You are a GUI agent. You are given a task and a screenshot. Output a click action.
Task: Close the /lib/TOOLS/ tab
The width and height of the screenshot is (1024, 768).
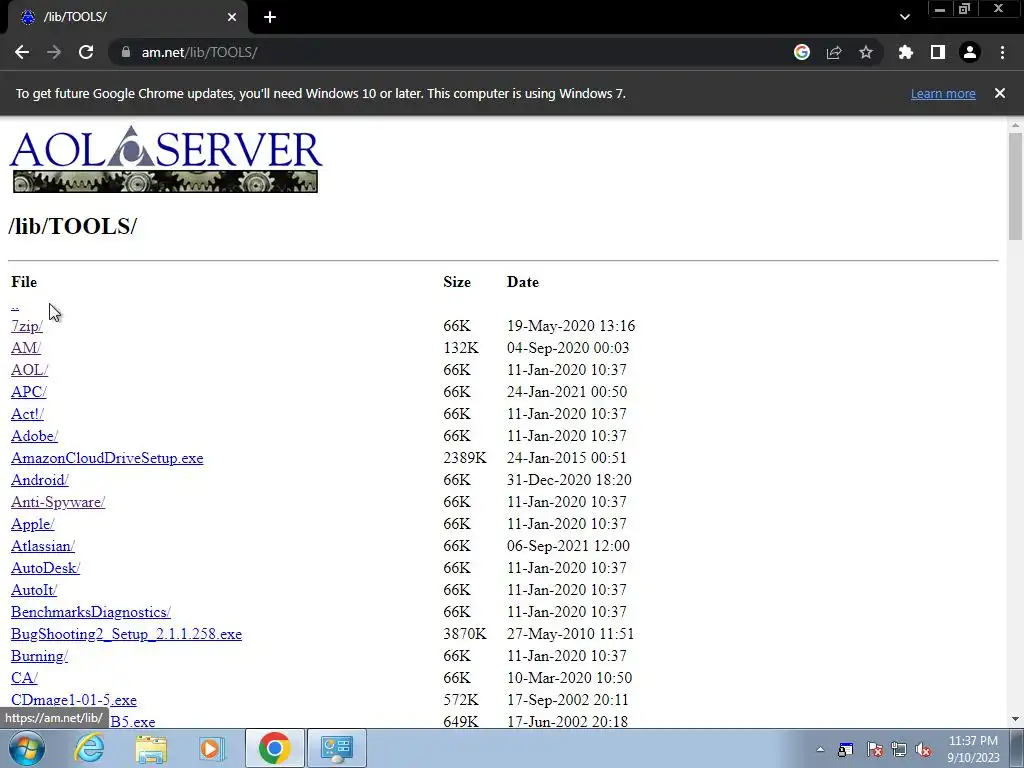tap(232, 17)
